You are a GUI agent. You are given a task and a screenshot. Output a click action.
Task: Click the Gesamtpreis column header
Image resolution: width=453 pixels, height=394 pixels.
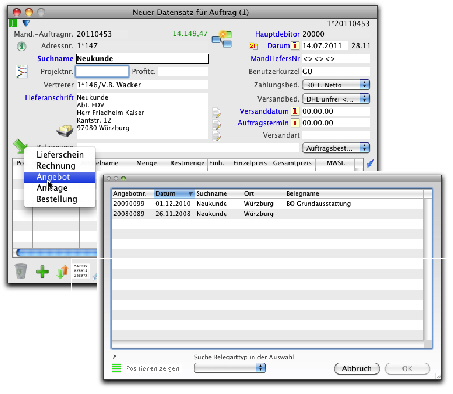click(x=292, y=163)
